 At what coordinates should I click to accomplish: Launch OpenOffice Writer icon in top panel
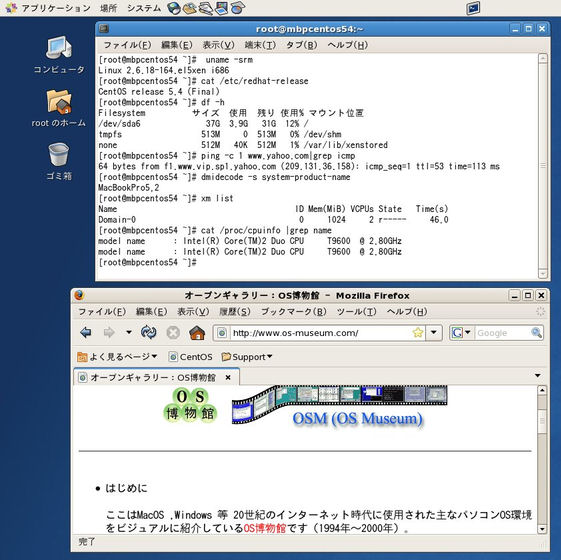point(206,8)
